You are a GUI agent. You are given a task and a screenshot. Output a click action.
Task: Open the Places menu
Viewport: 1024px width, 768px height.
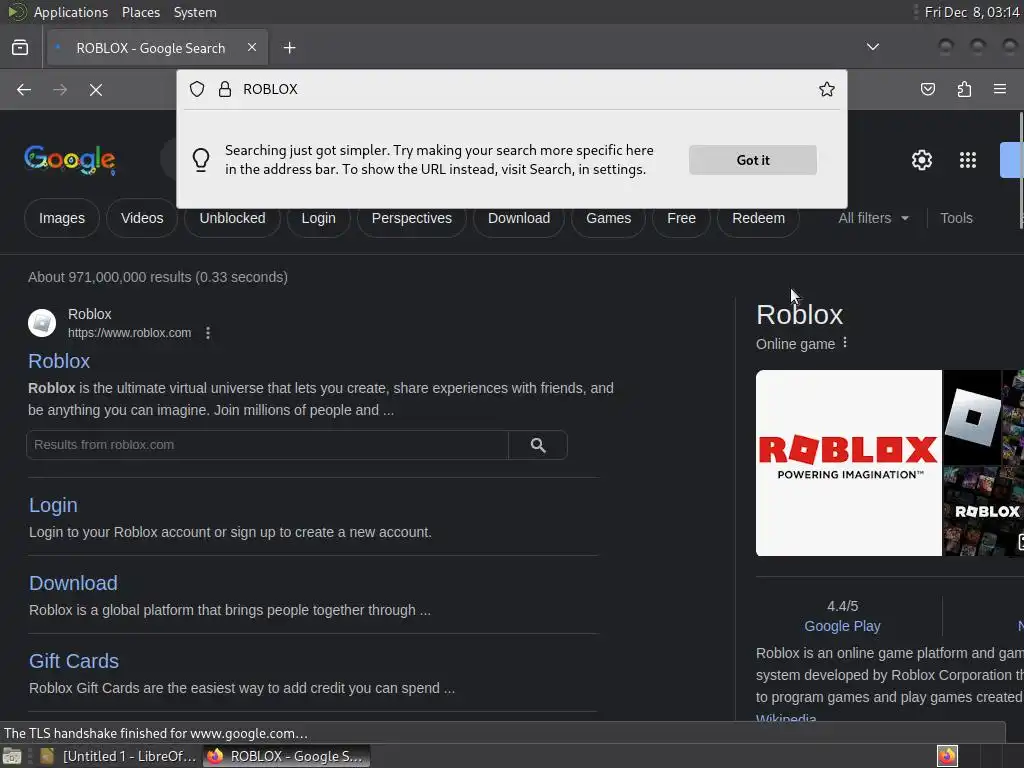[141, 12]
